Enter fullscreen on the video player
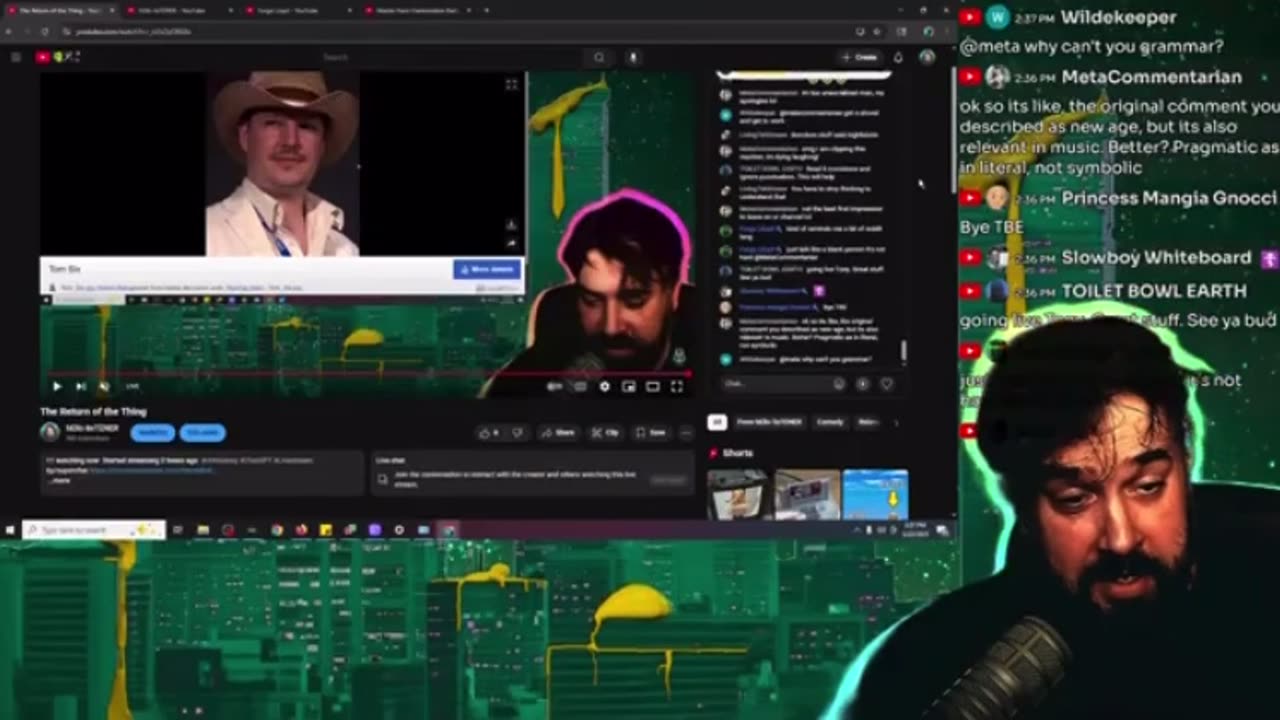This screenshot has height=720, width=1280. tap(676, 386)
